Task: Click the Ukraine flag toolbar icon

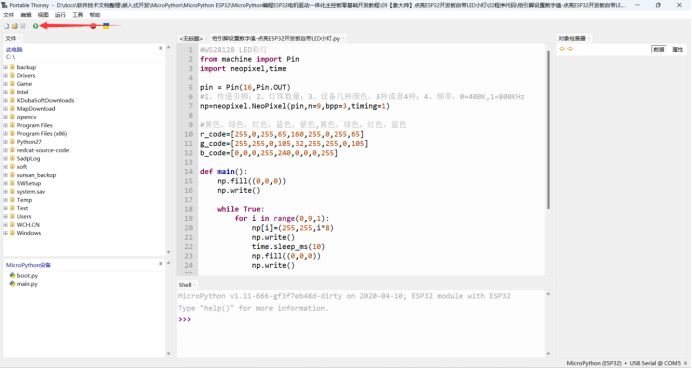Action: [106, 26]
